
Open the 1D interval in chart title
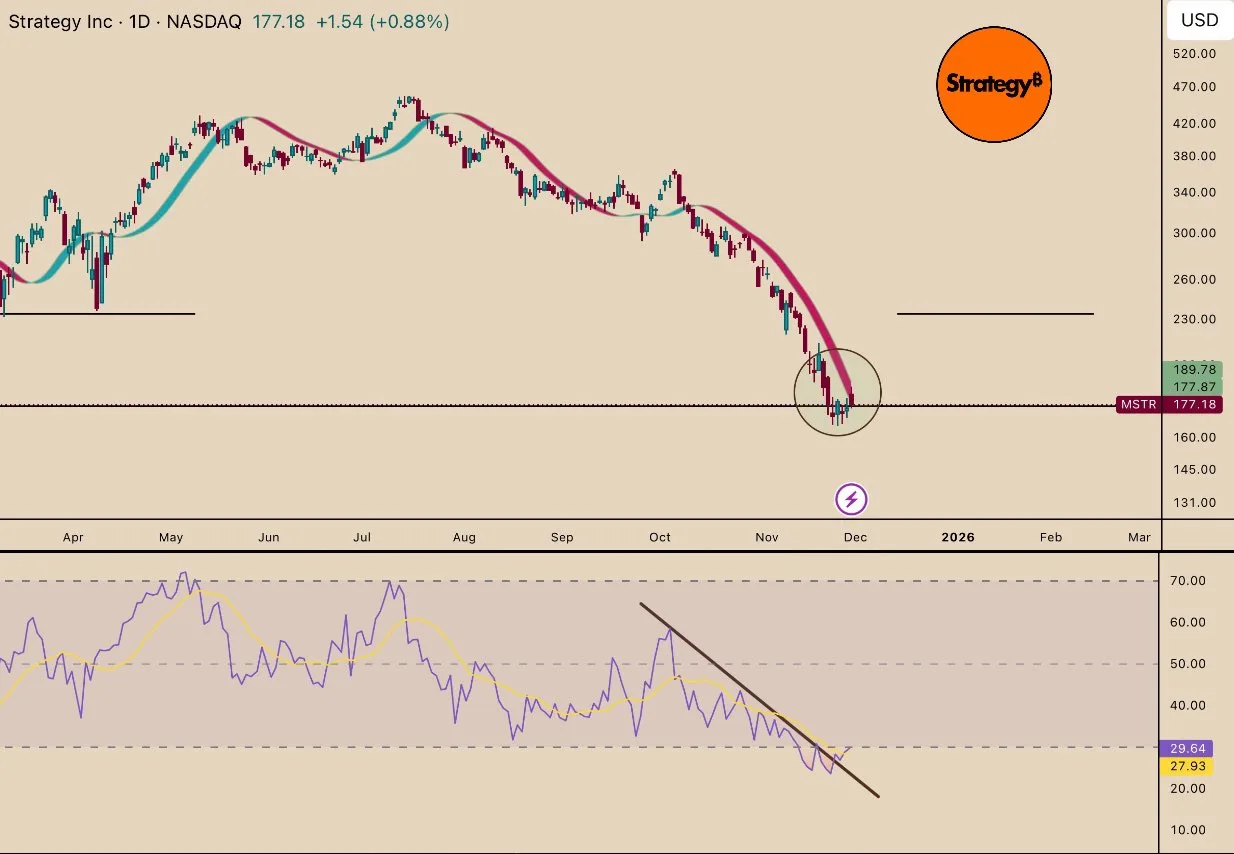[140, 22]
